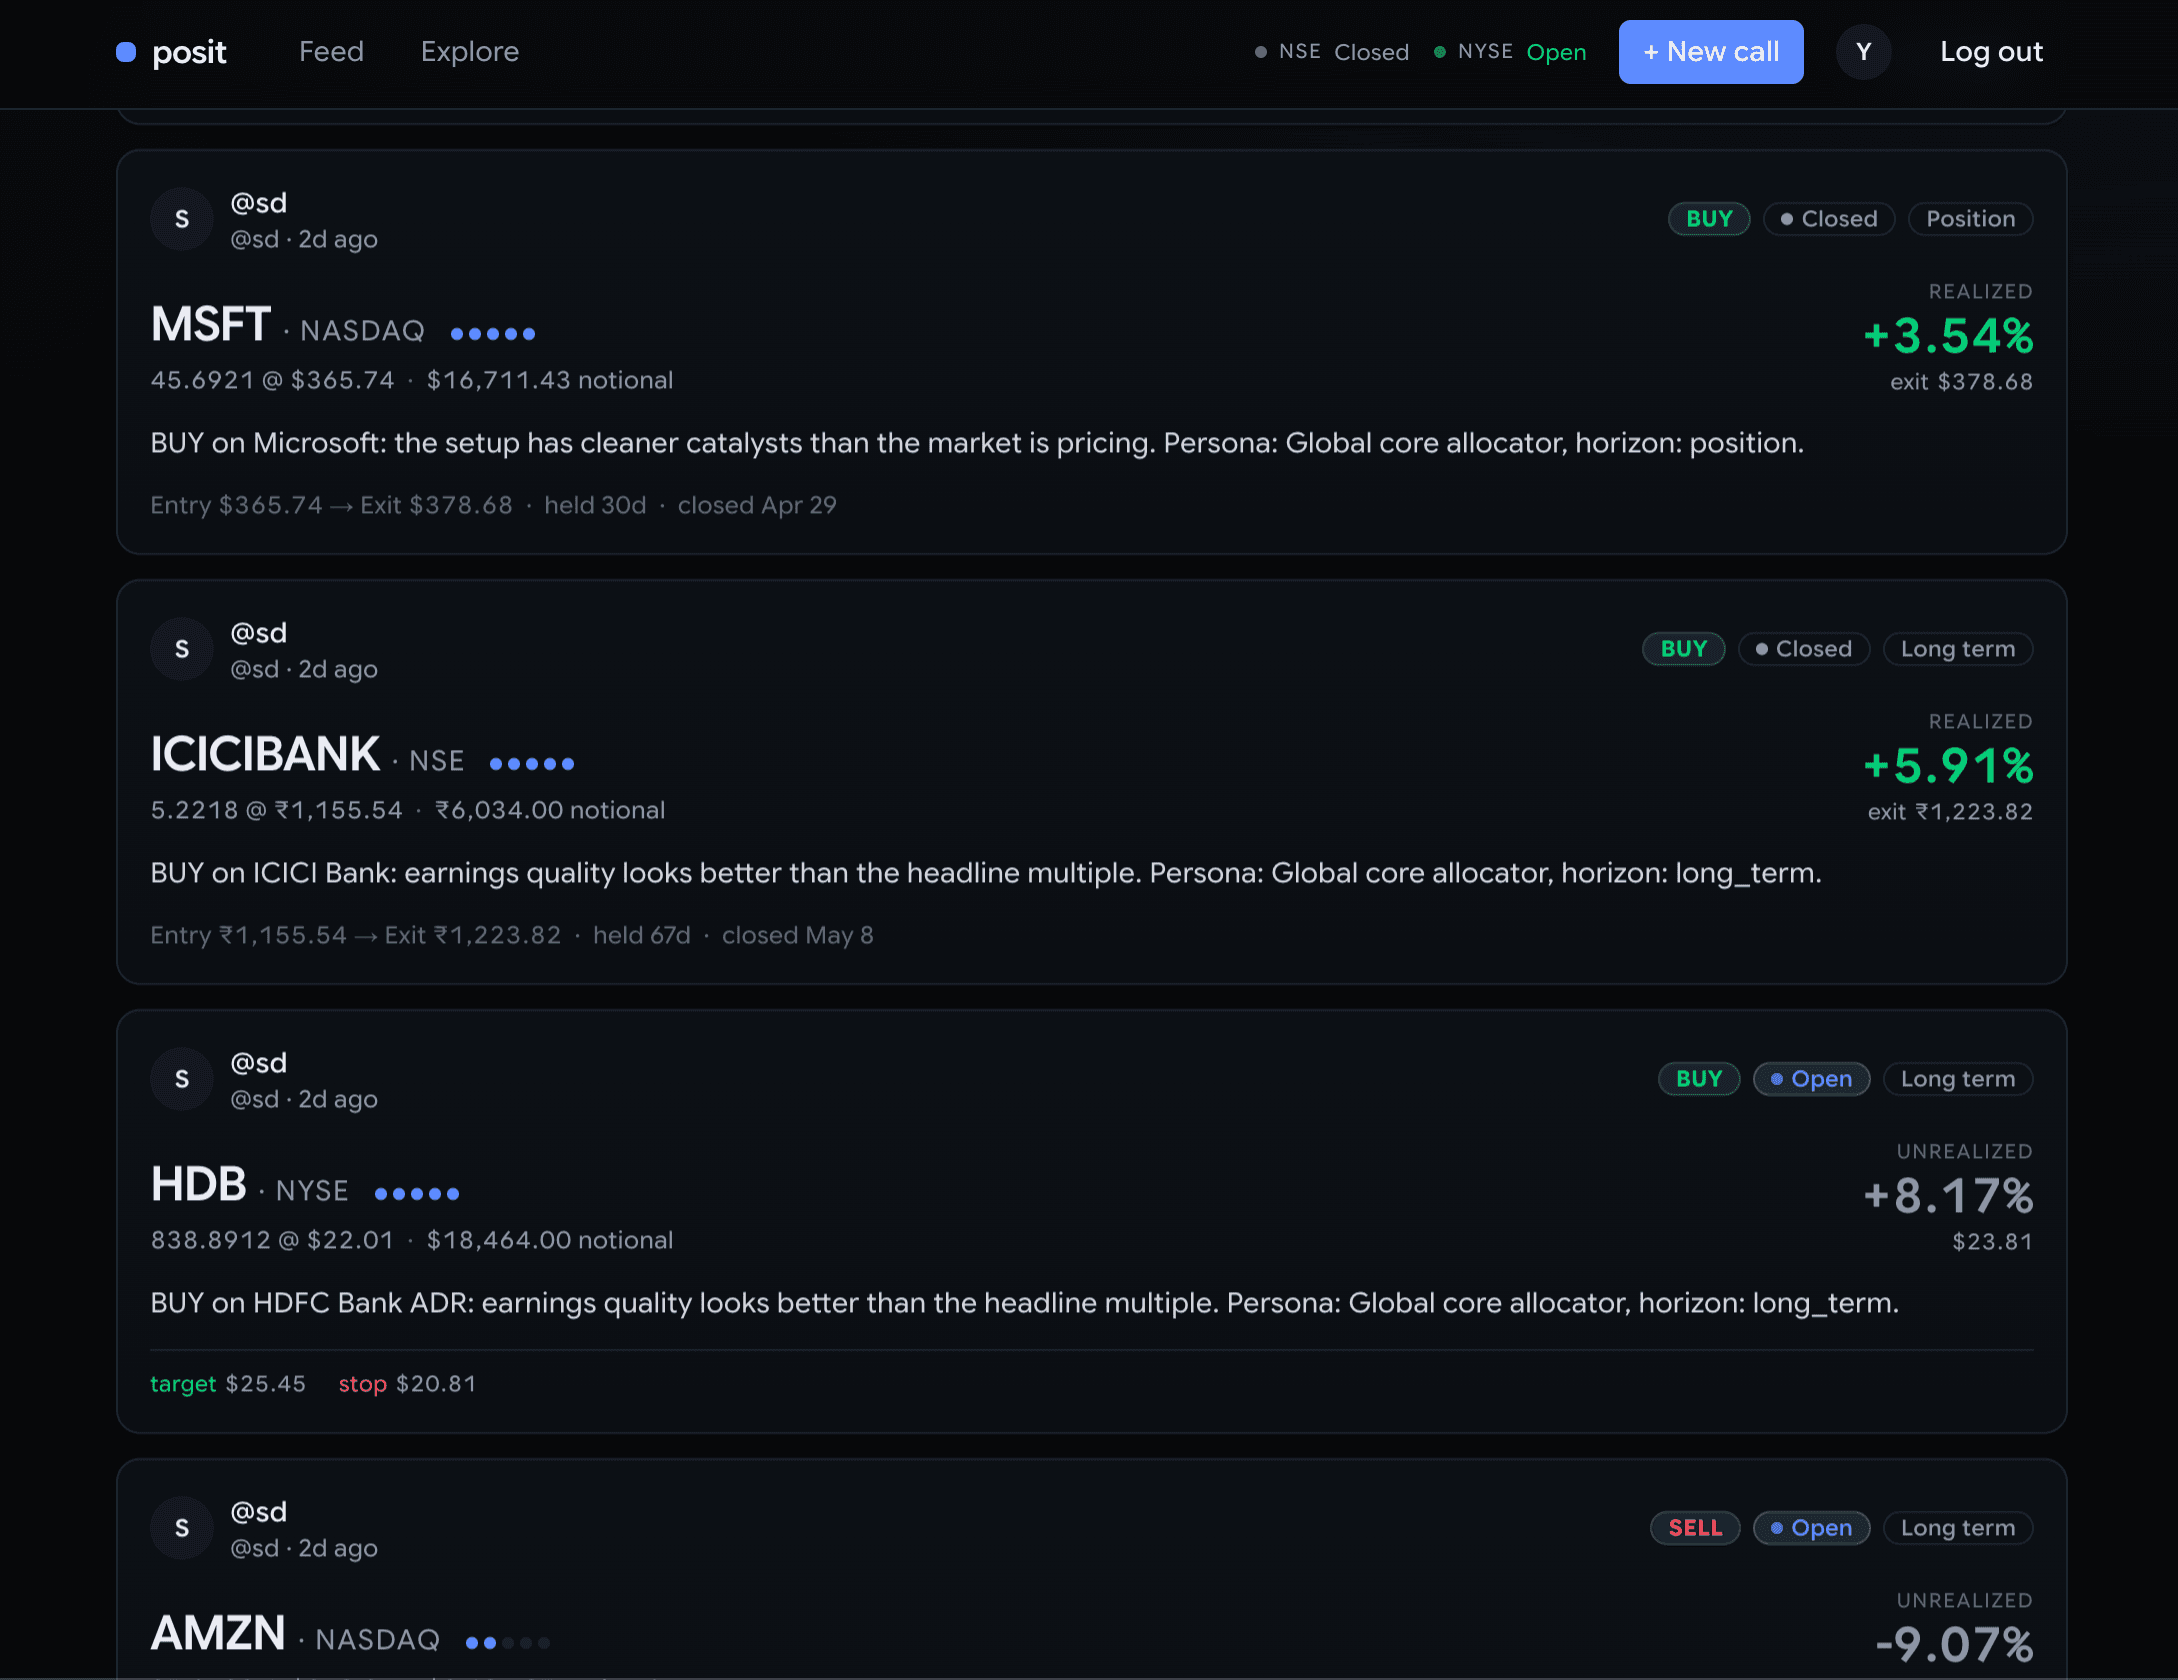Image resolution: width=2178 pixels, height=1680 pixels.
Task: Open @sd profile name on AMZN card
Action: point(259,1512)
